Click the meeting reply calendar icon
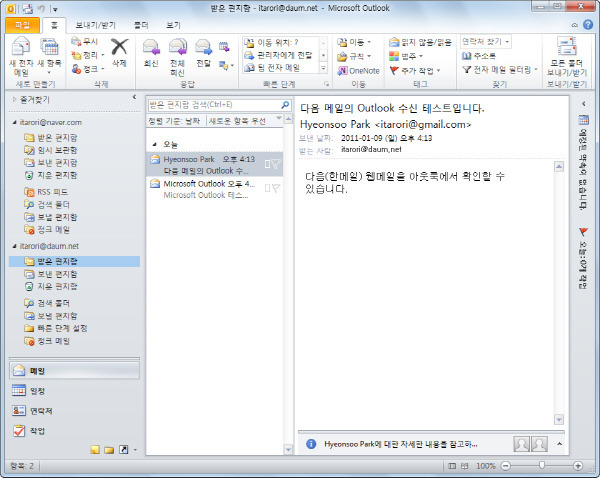Screen dimensions: 600x478 tap(224, 47)
